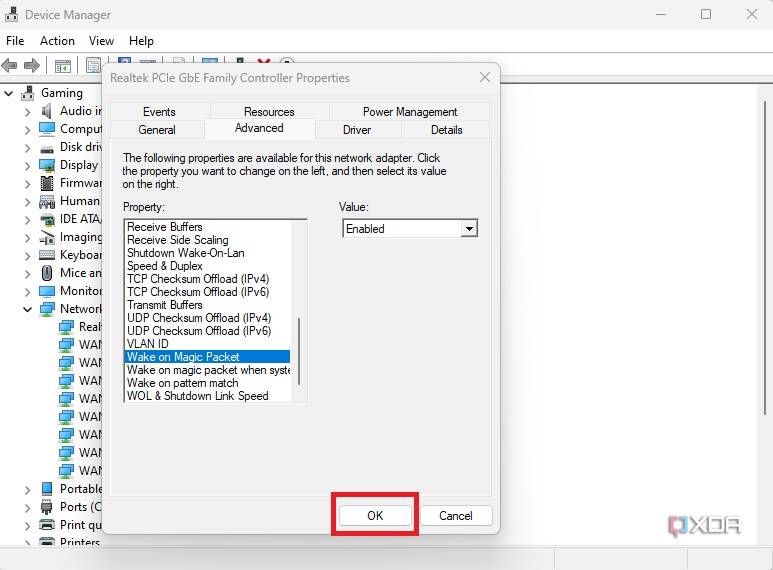Viewport: 773px width, 570px height.
Task: Select 'Wake on Magic Packet' property
Action: tap(208, 356)
